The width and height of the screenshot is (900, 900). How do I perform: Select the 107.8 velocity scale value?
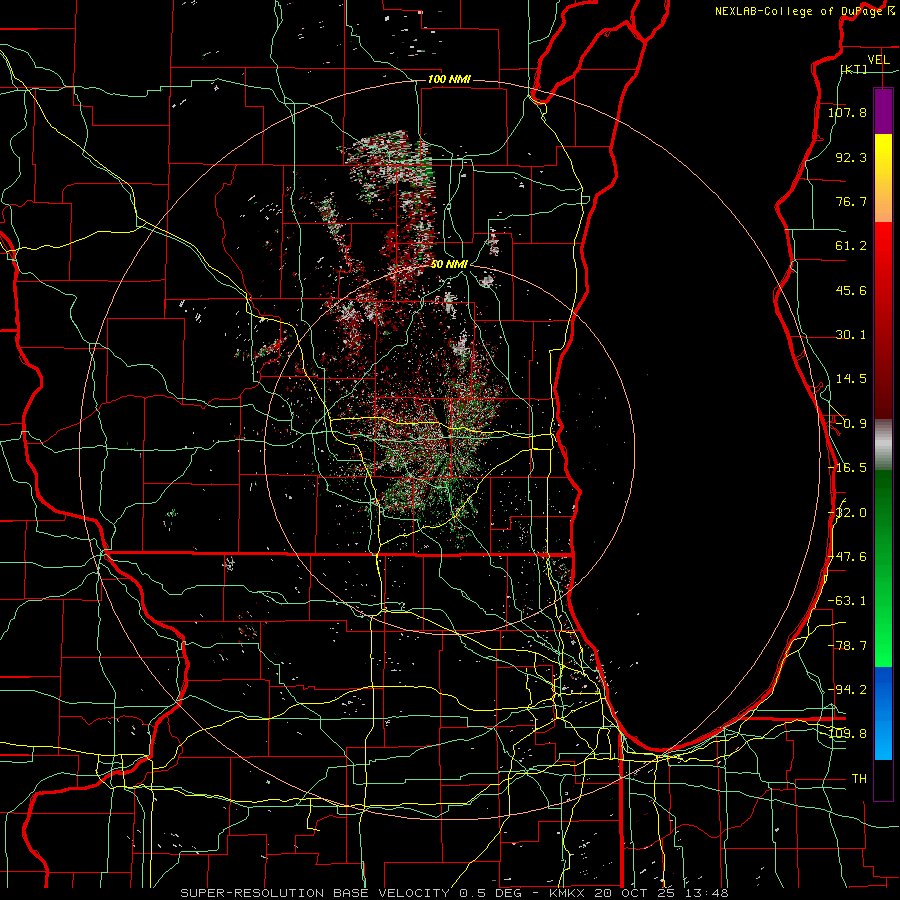(847, 112)
